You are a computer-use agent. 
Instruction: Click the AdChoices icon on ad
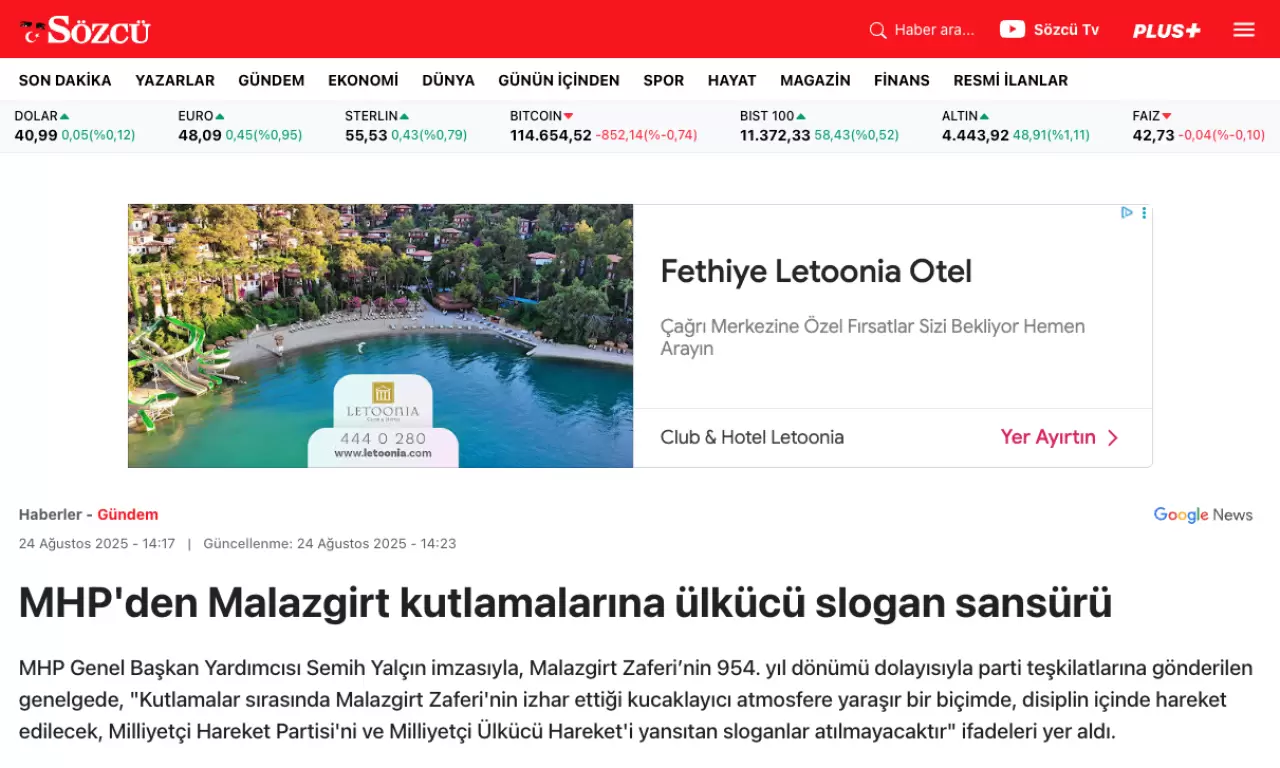[x=1127, y=212]
